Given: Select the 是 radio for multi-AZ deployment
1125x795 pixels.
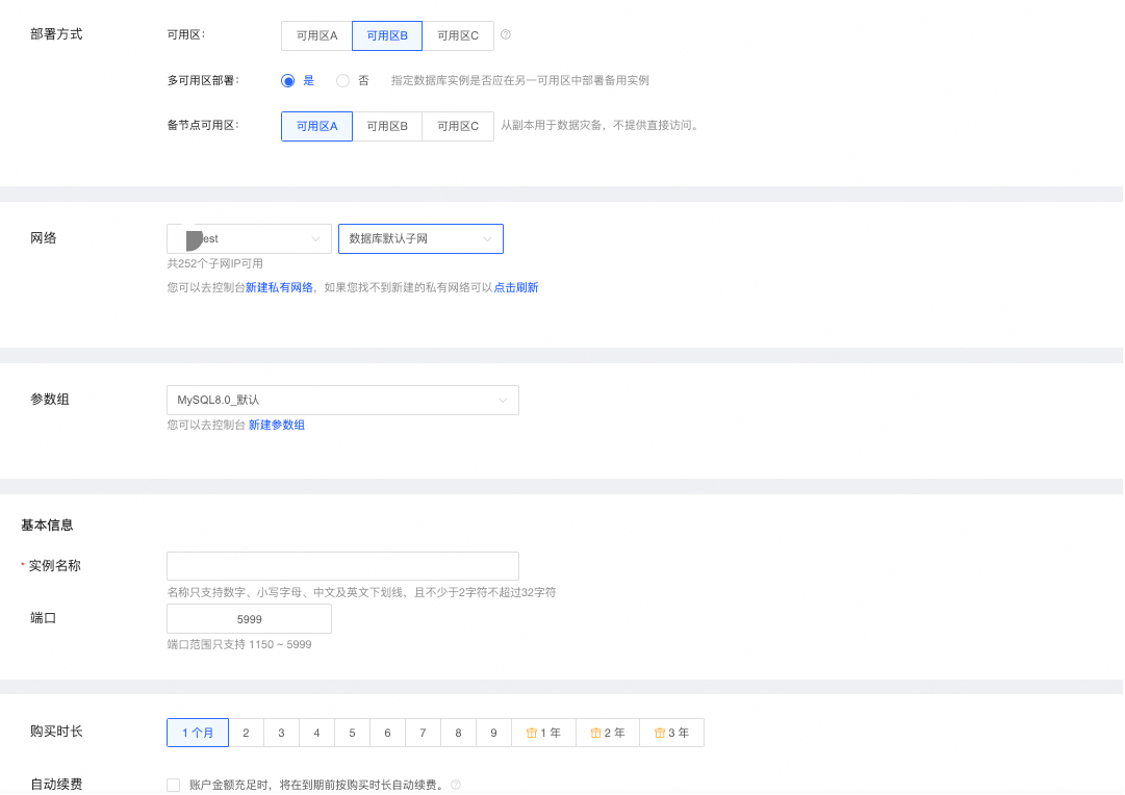Looking at the screenshot, I should (287, 81).
